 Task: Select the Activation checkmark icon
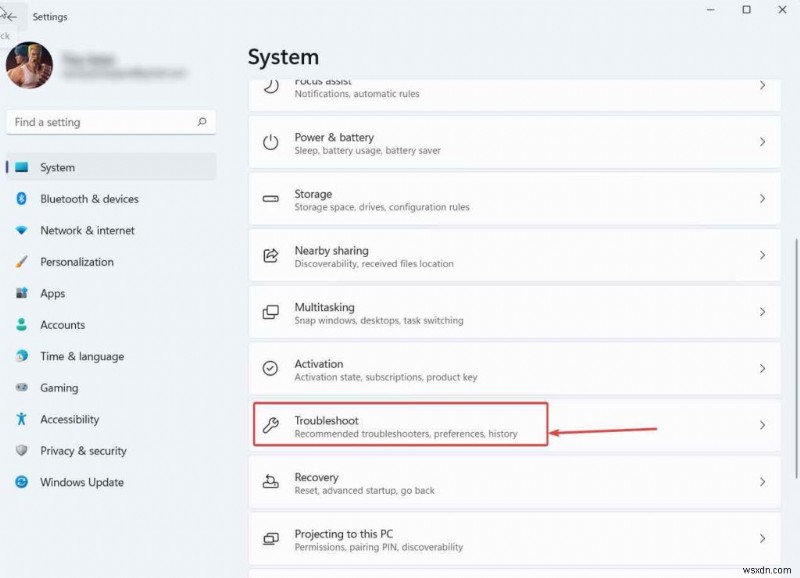[269, 368]
